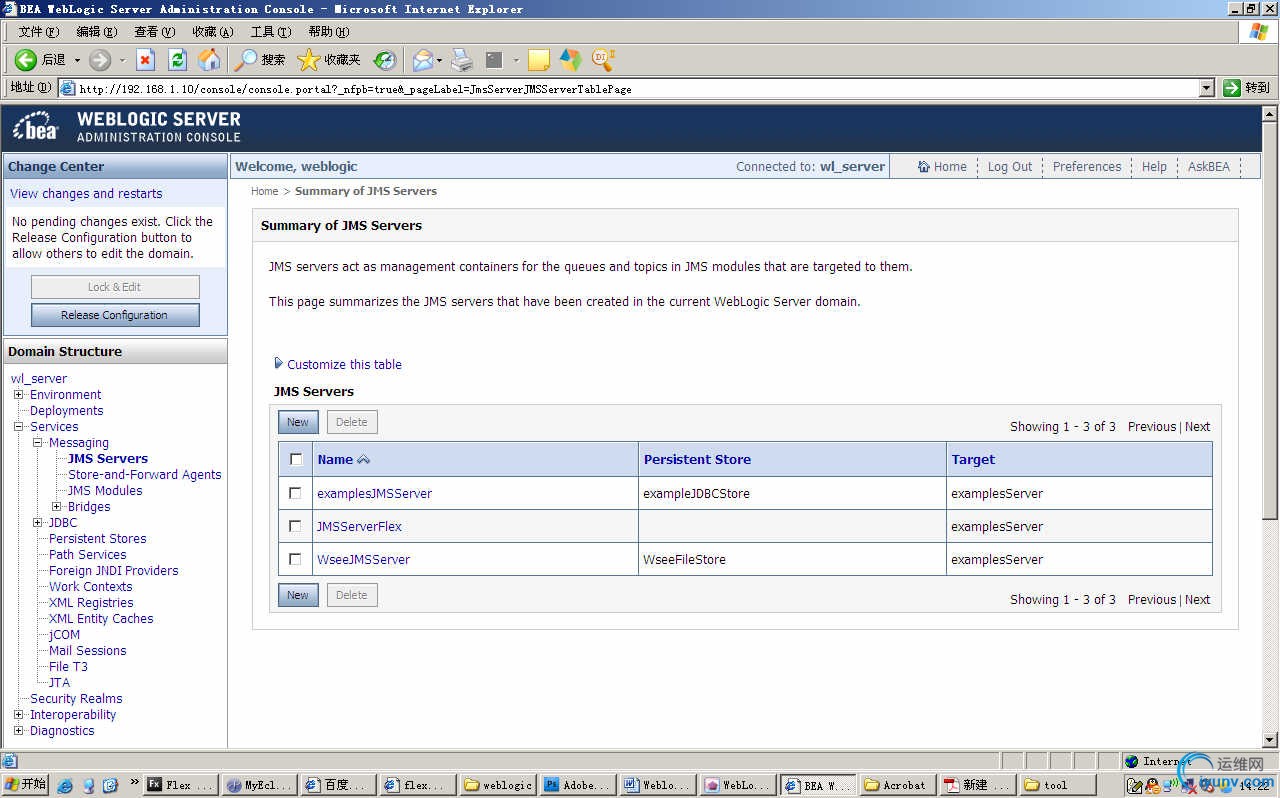1280x798 pixels.
Task: Go to browser Home page icon
Action: tap(209, 60)
